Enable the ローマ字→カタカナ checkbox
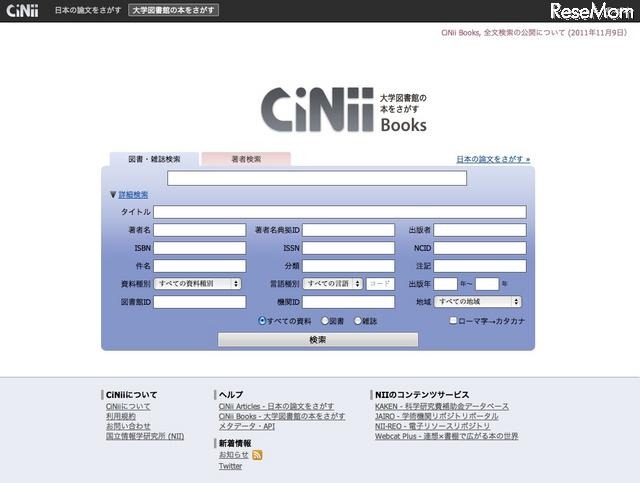The width and height of the screenshot is (640, 483). (x=453, y=321)
